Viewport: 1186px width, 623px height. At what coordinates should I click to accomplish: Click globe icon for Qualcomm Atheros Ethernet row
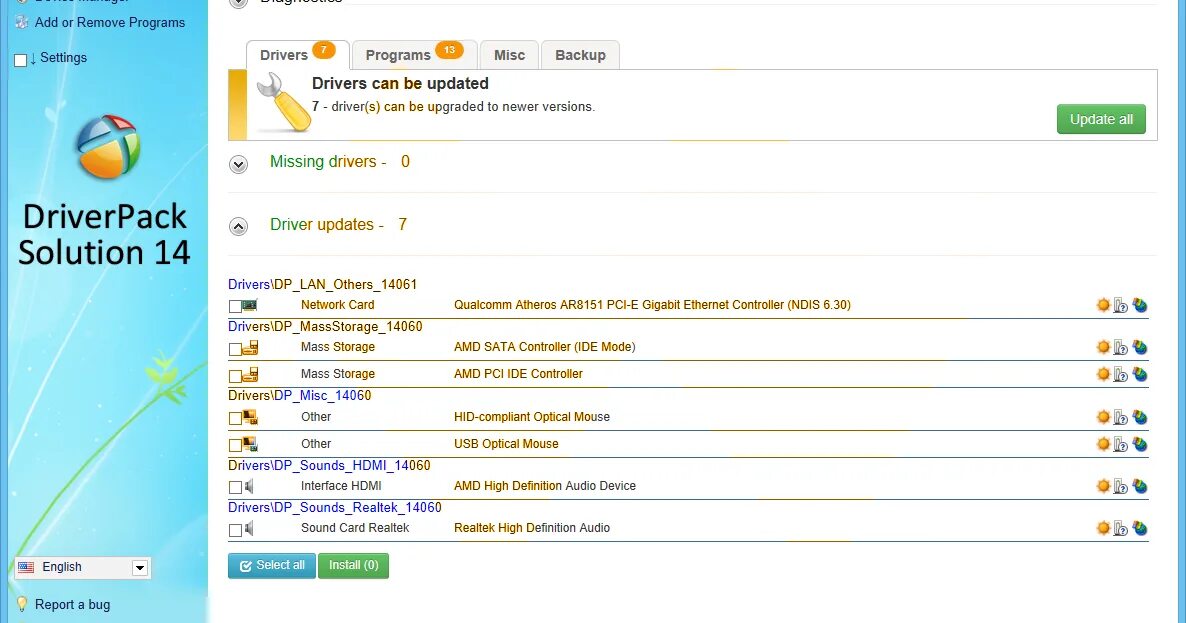(1140, 305)
